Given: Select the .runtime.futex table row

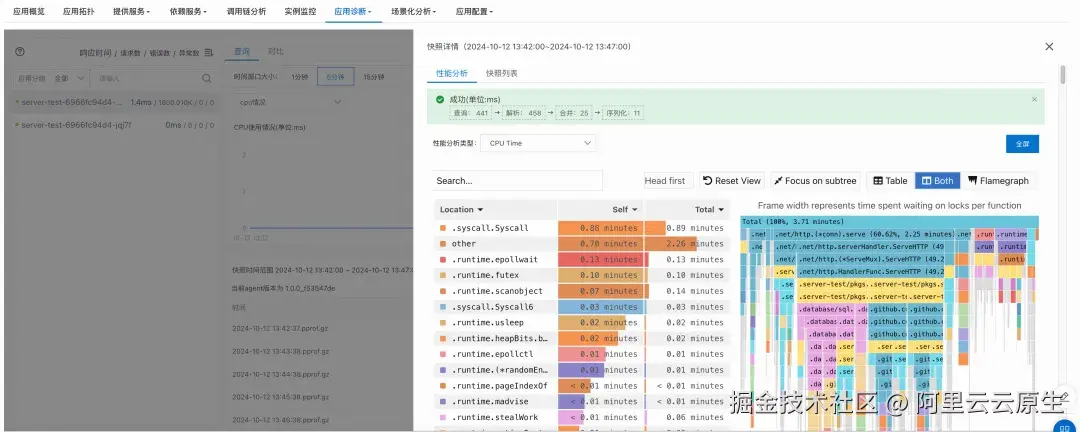Looking at the screenshot, I should [581, 276].
